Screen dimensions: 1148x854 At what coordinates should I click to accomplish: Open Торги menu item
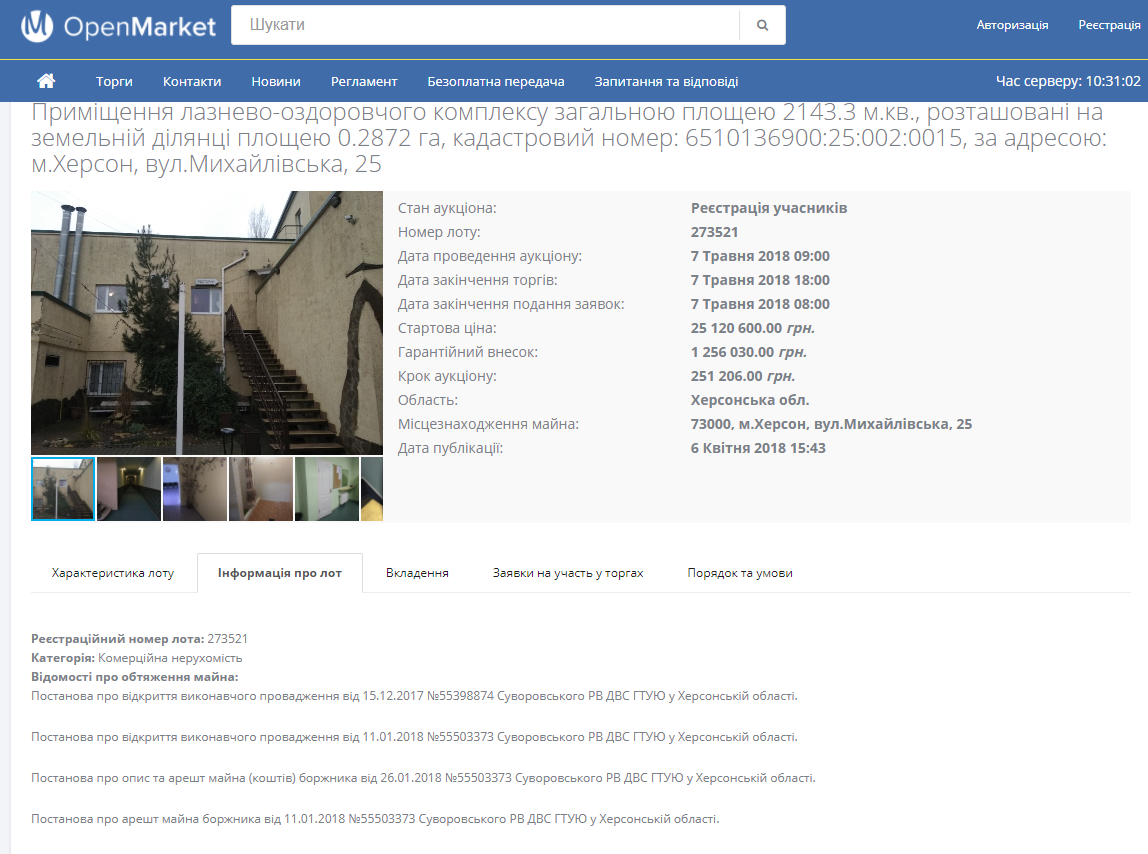(114, 81)
